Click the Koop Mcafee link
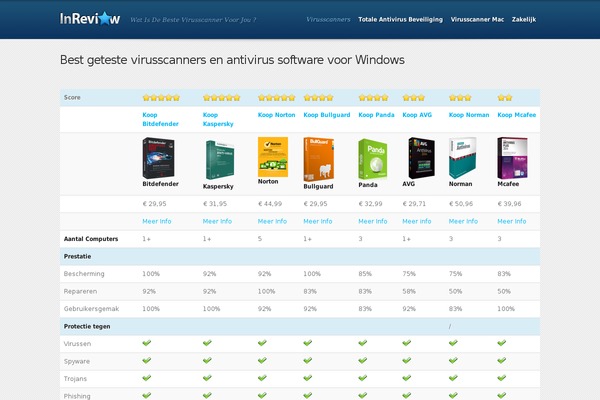Image resolution: width=600 pixels, height=400 pixels. [517, 115]
